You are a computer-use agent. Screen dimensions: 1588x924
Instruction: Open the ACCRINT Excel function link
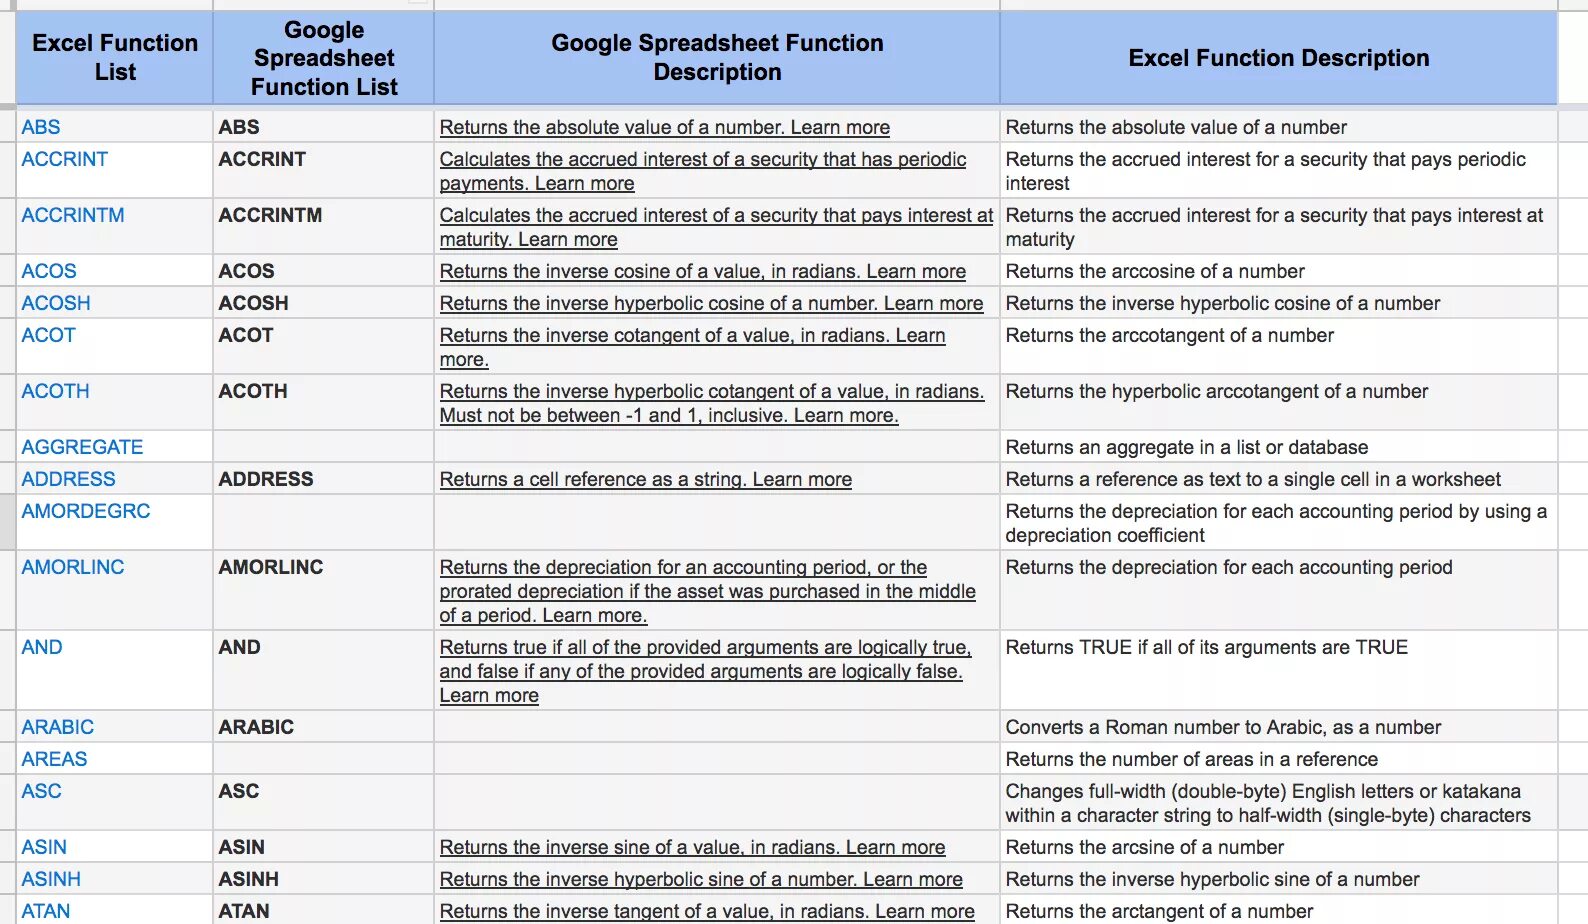65,159
